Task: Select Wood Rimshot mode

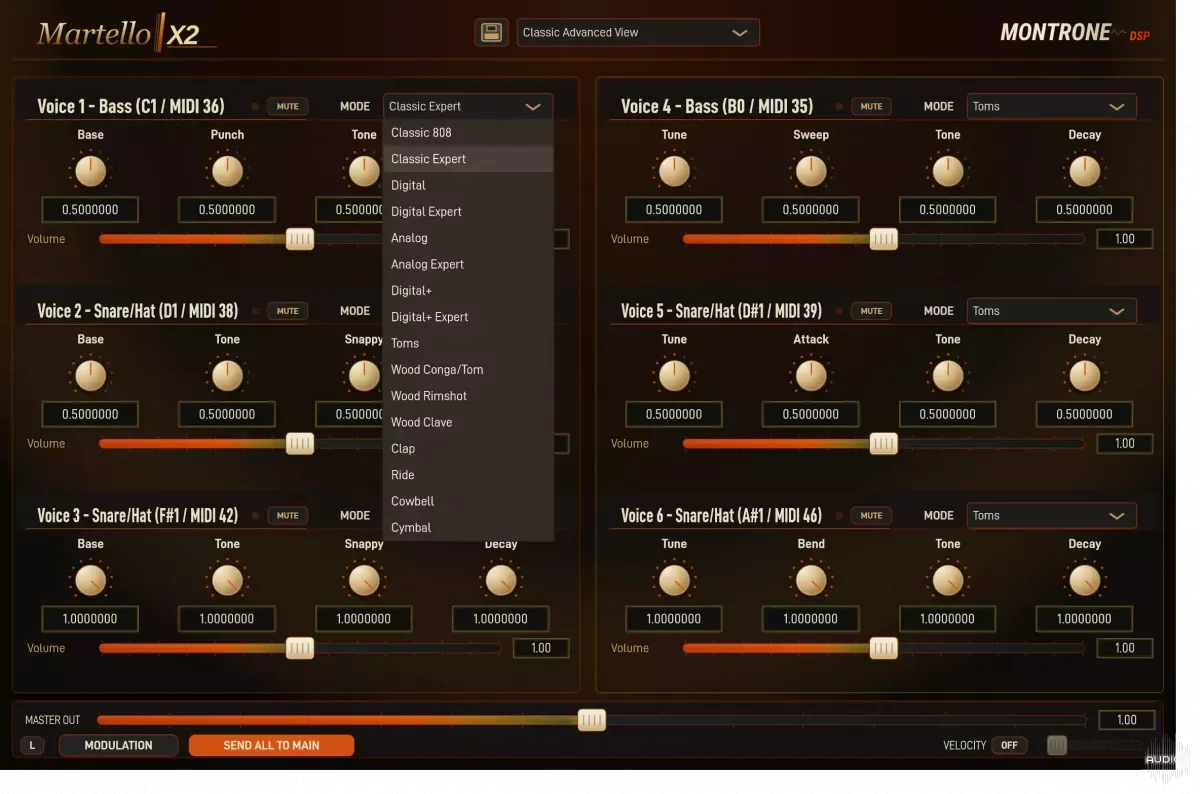Action: click(x=468, y=396)
